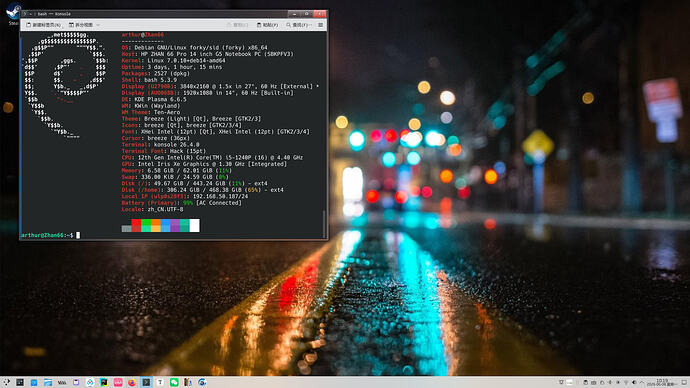
Task: Click the shield icon in system tray
Action: point(561,382)
